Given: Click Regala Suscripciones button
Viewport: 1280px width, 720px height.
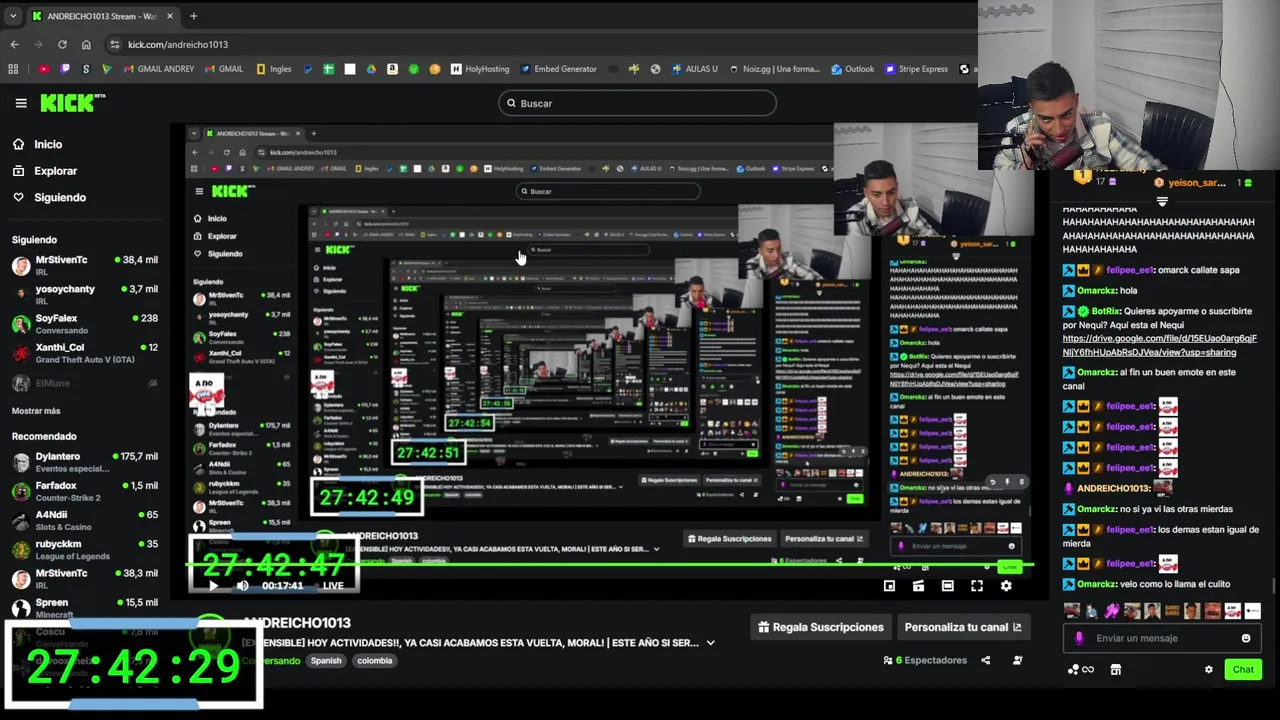Looking at the screenshot, I should [x=821, y=627].
